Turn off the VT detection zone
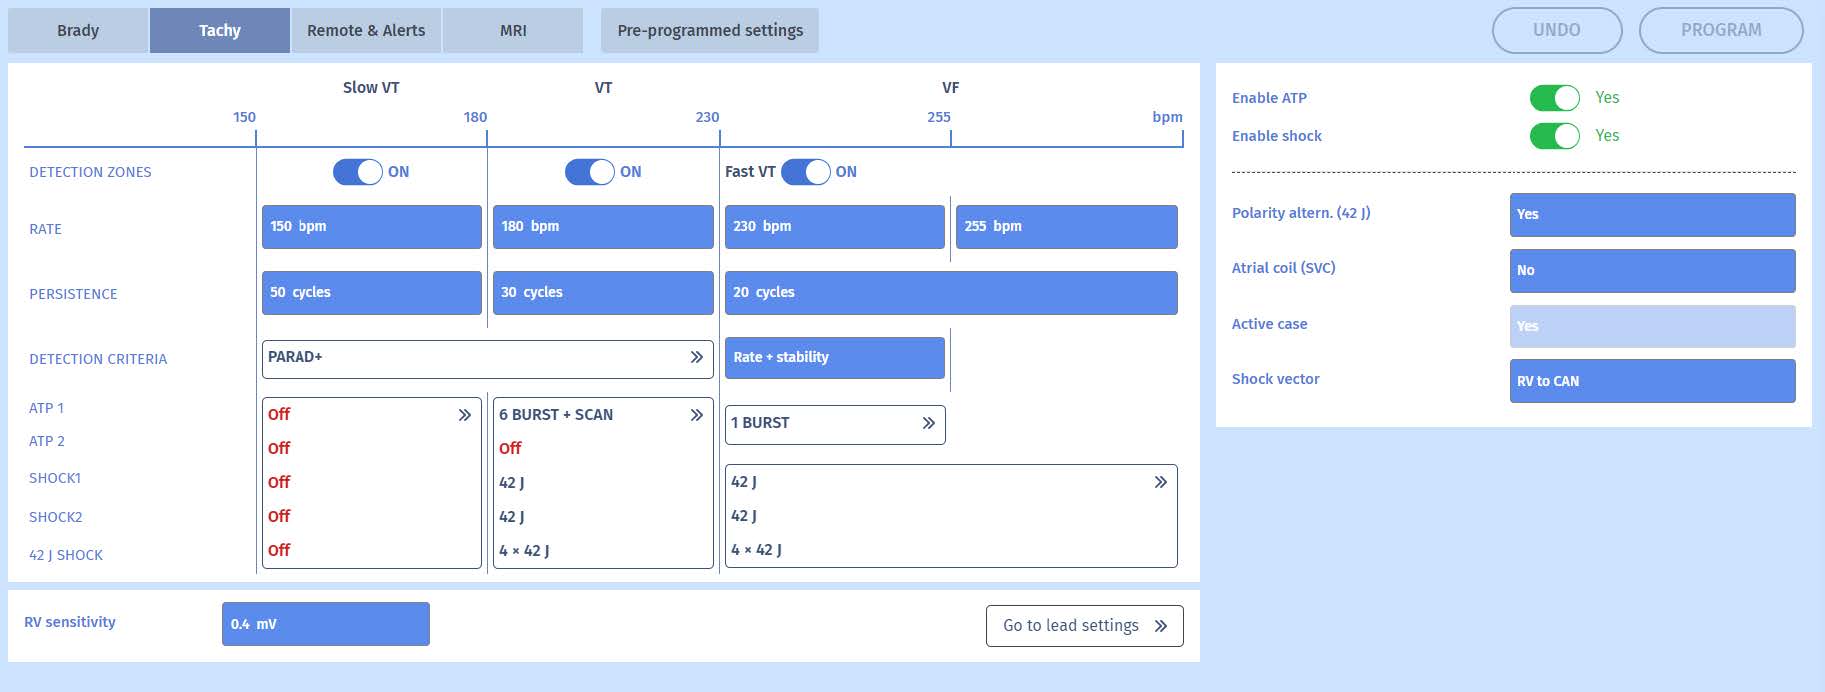 [589, 172]
